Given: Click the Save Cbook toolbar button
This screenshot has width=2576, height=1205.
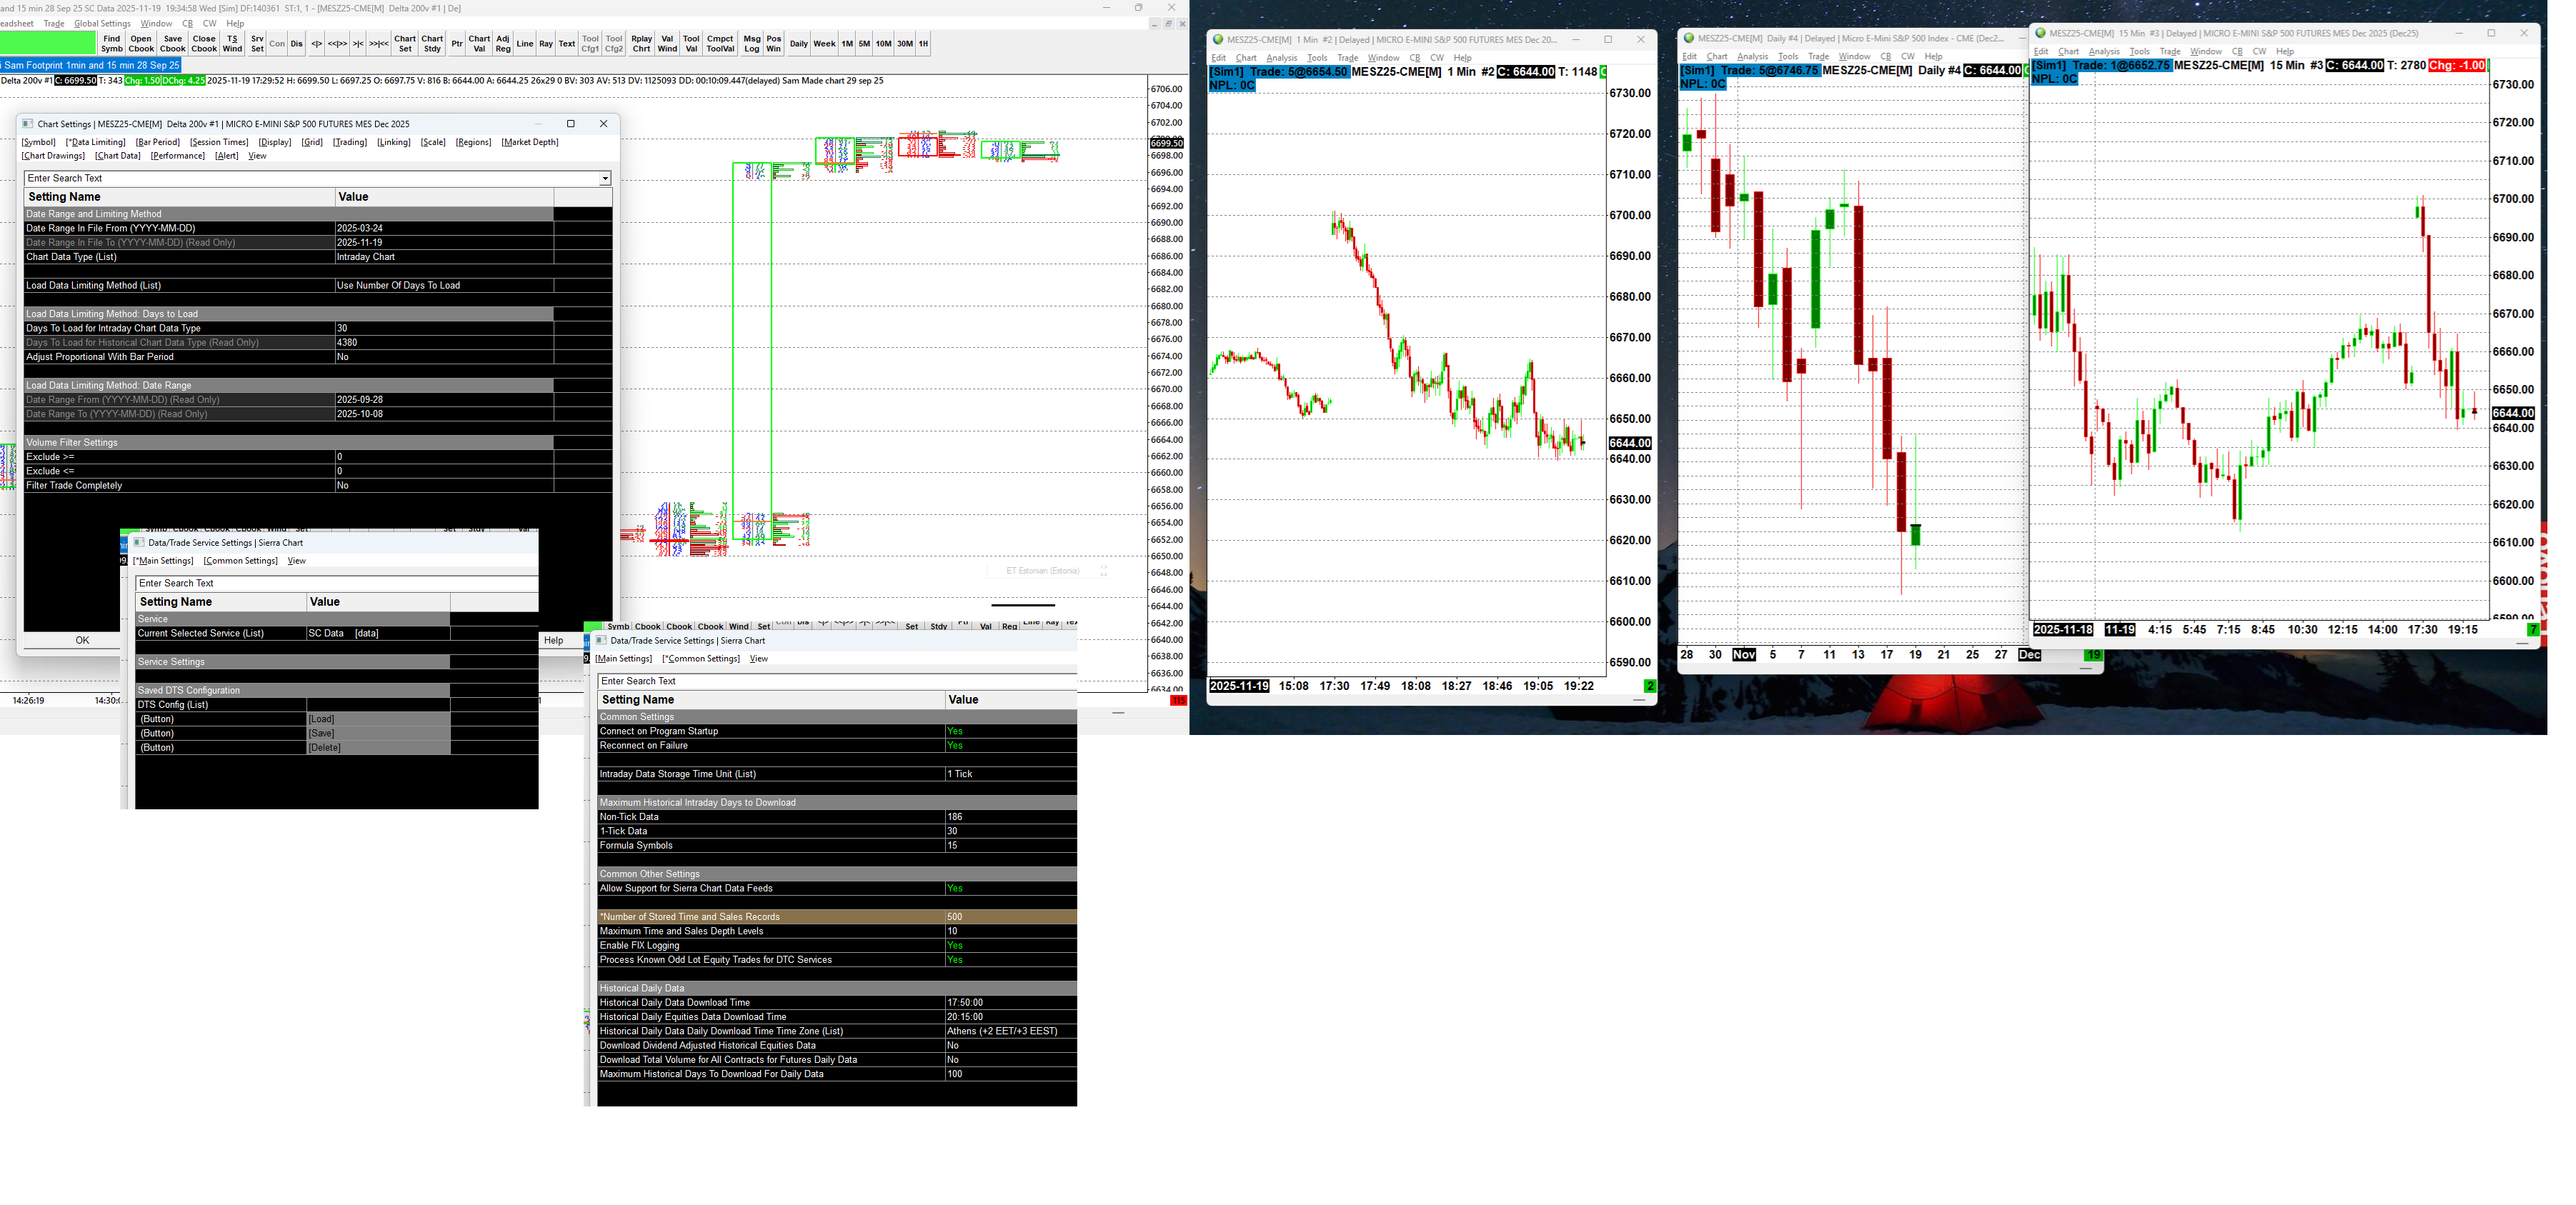Looking at the screenshot, I should 172,44.
